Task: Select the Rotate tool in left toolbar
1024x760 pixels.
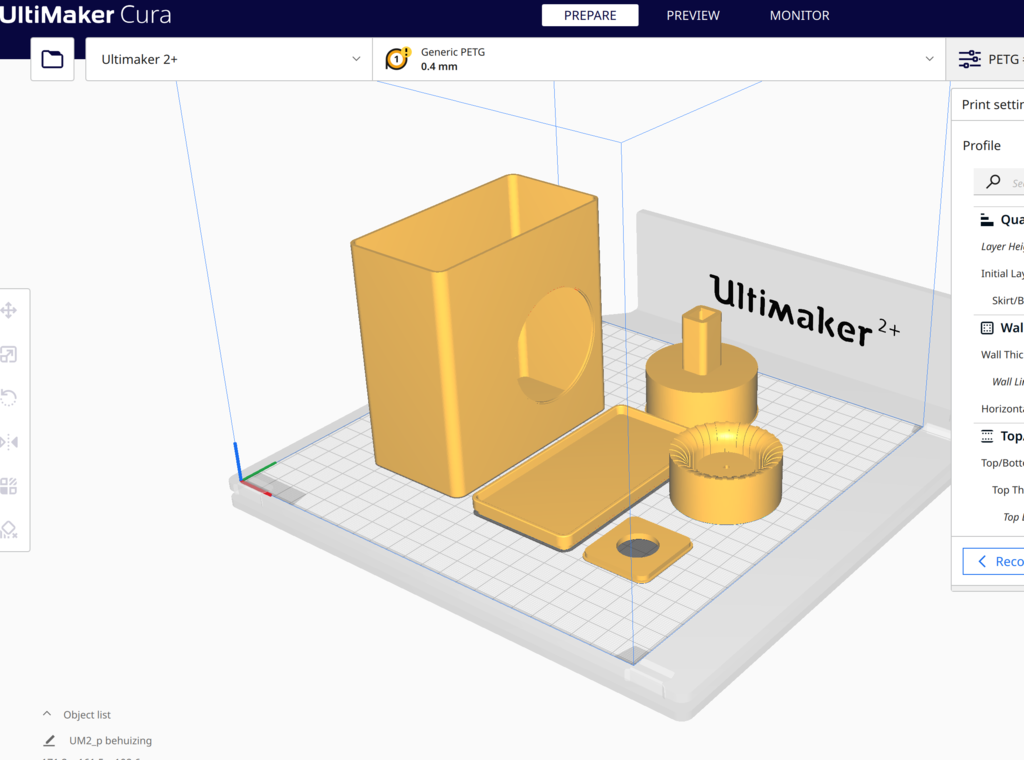Action: [8, 398]
